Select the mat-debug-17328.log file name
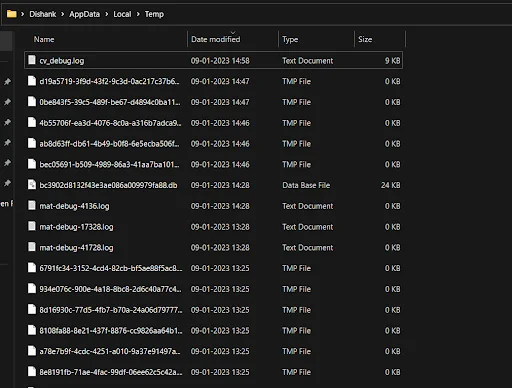512x388 pixels. tap(76, 227)
